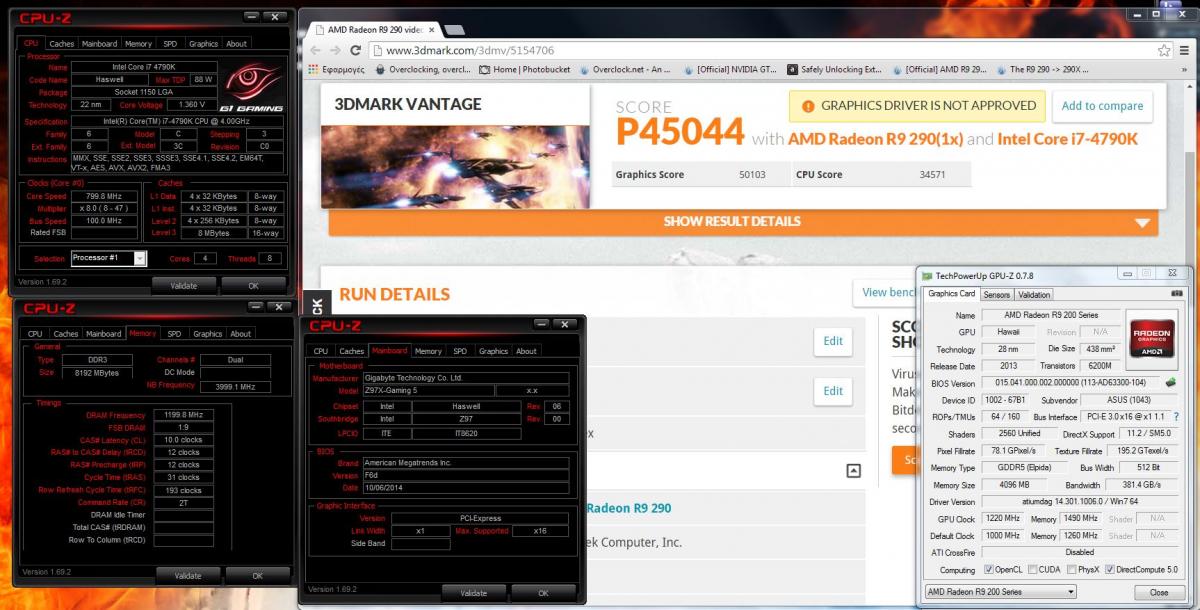Open the Intel Core i7-4790K score link
1200x610 pixels.
point(1067,139)
